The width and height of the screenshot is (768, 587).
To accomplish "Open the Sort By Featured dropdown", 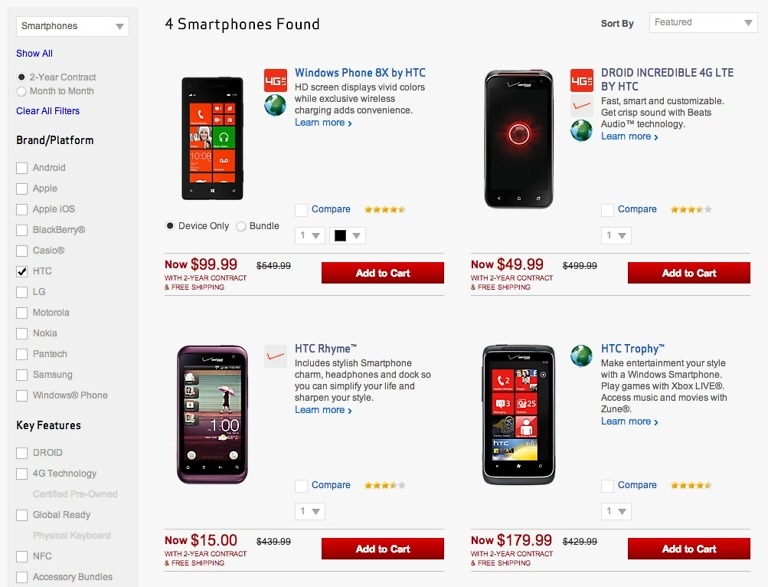I will [x=703, y=22].
